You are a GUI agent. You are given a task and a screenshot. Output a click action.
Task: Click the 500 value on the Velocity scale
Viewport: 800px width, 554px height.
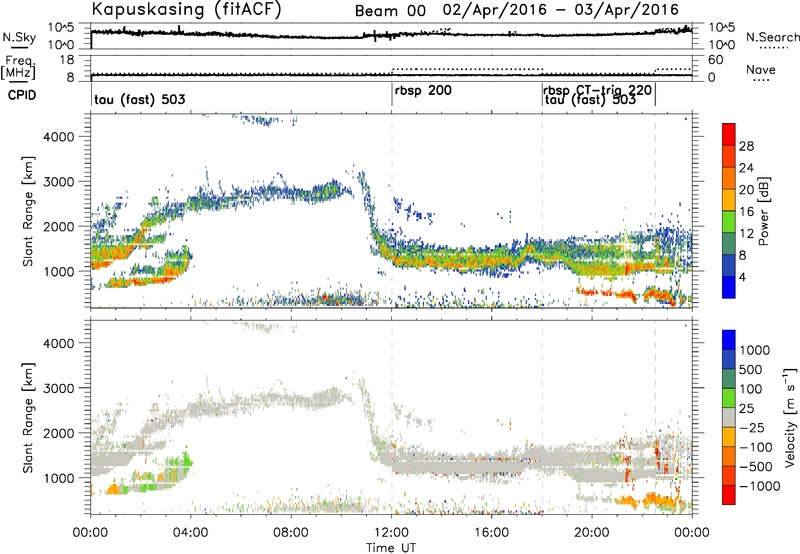[750, 370]
